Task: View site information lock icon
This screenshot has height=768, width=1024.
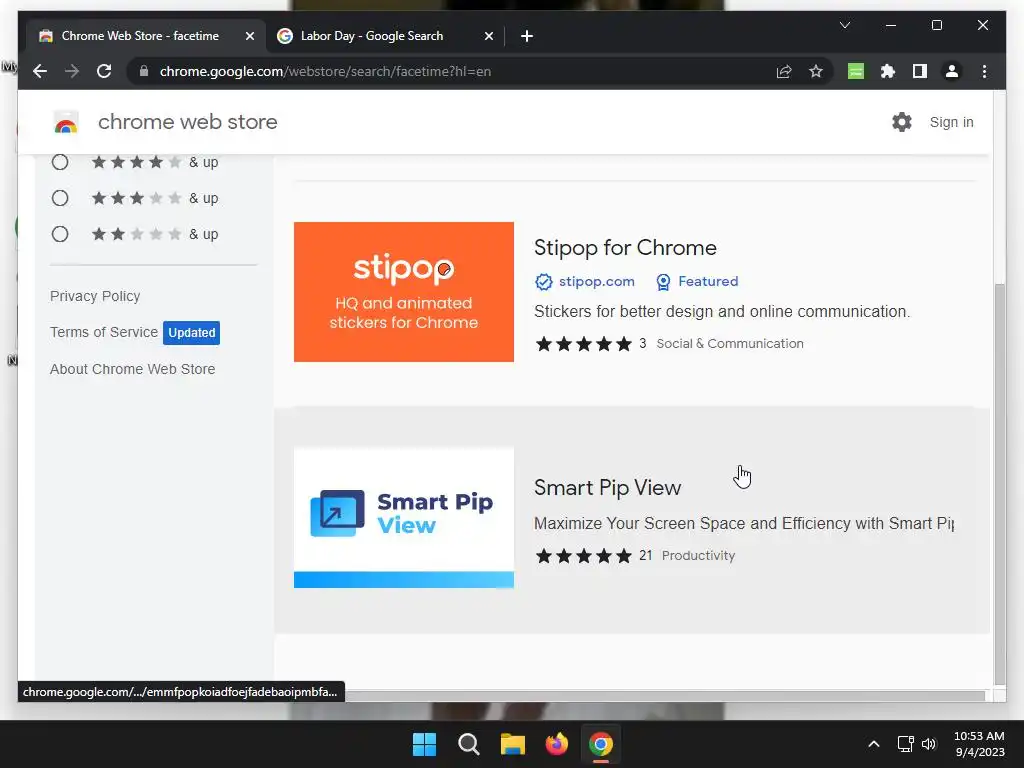Action: tap(144, 71)
